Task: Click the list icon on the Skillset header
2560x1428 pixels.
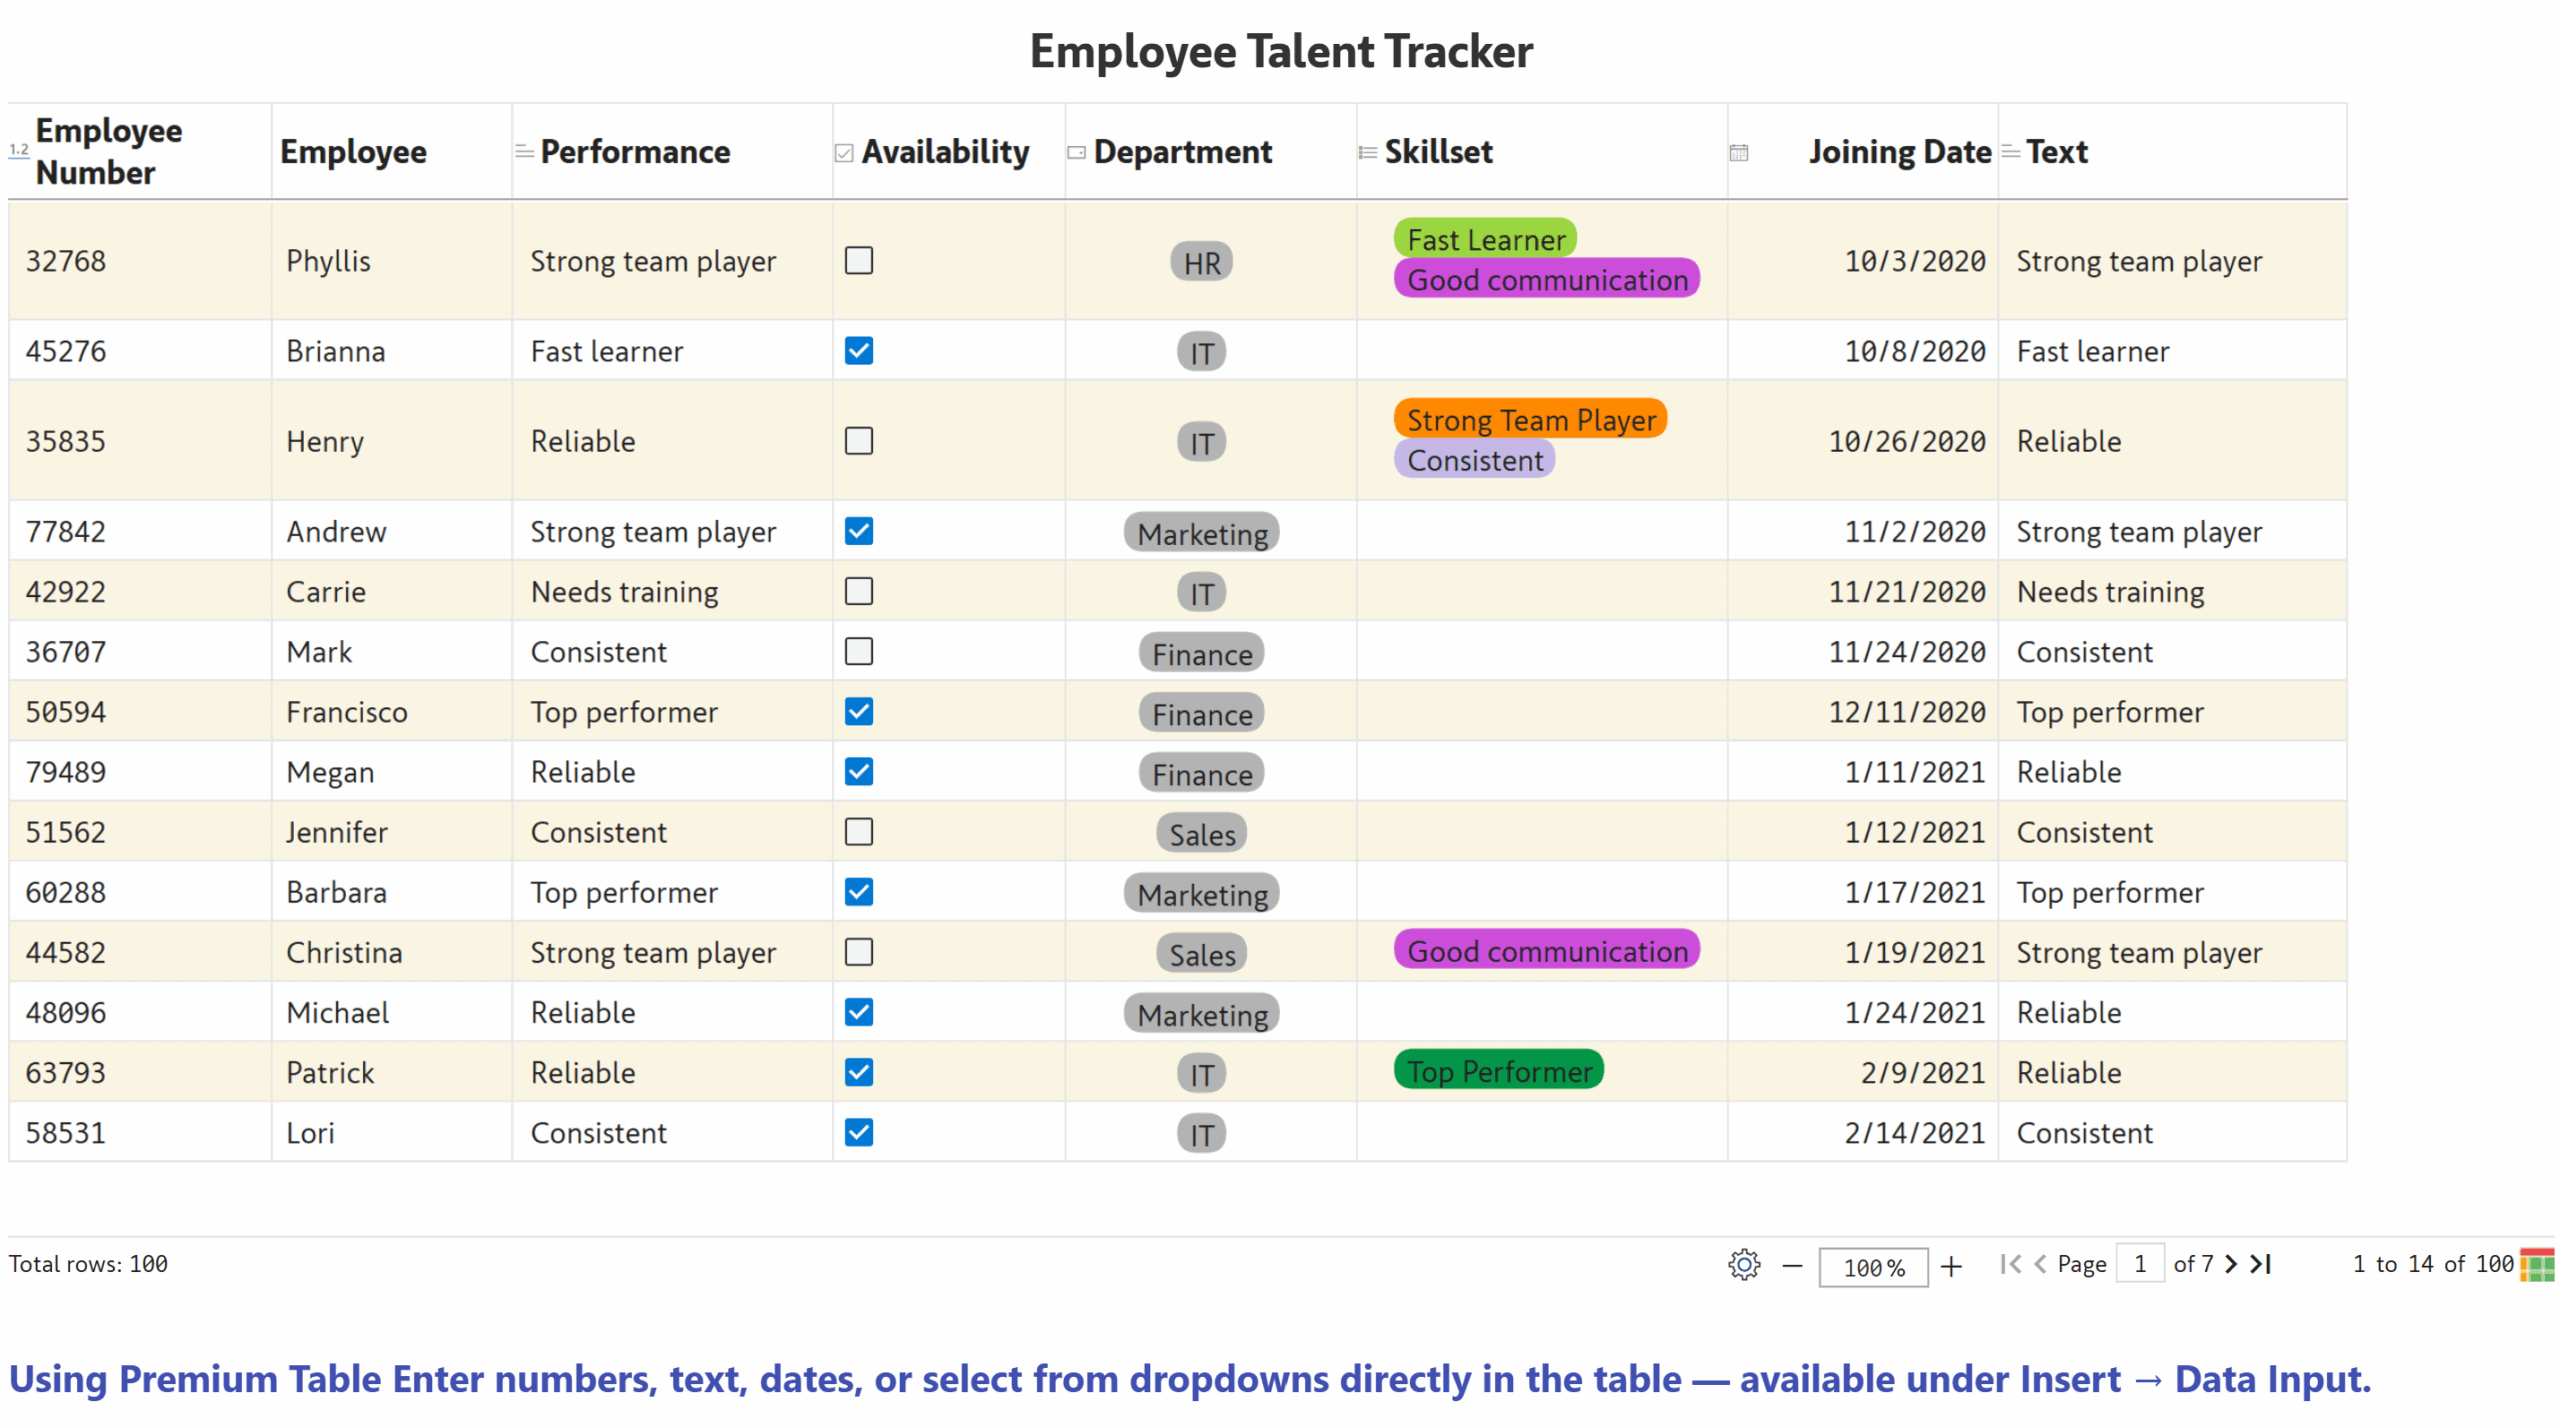Action: point(1366,152)
